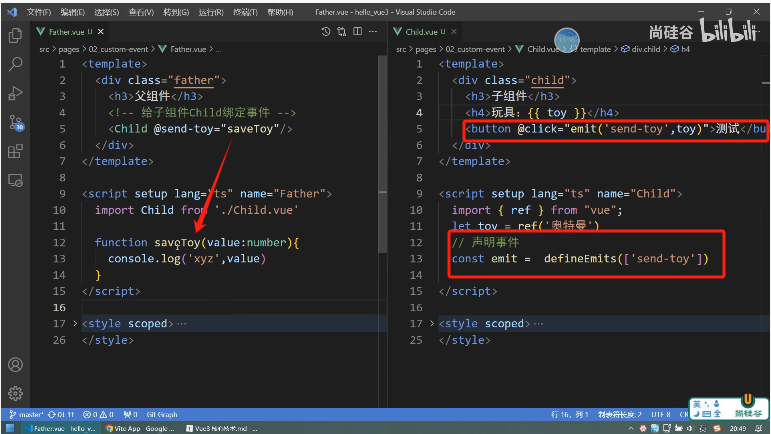Open the 终端(T) menu
This screenshot has height=434, width=771.
coord(245,12)
